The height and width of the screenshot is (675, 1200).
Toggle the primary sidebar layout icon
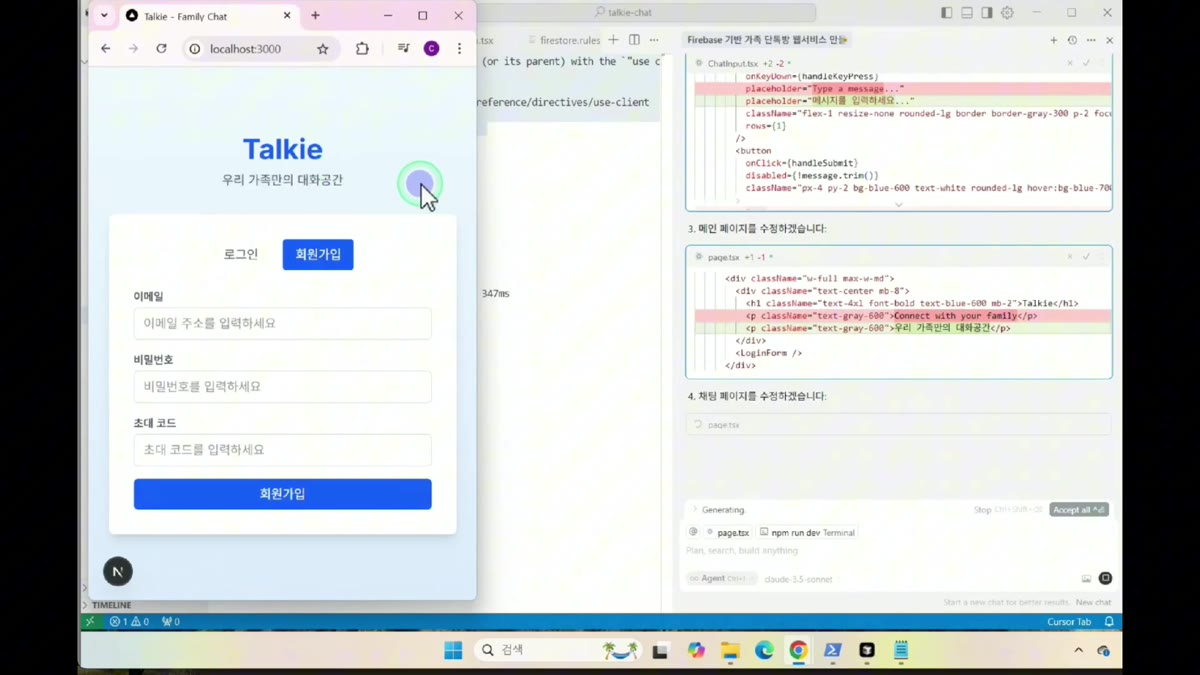946,13
